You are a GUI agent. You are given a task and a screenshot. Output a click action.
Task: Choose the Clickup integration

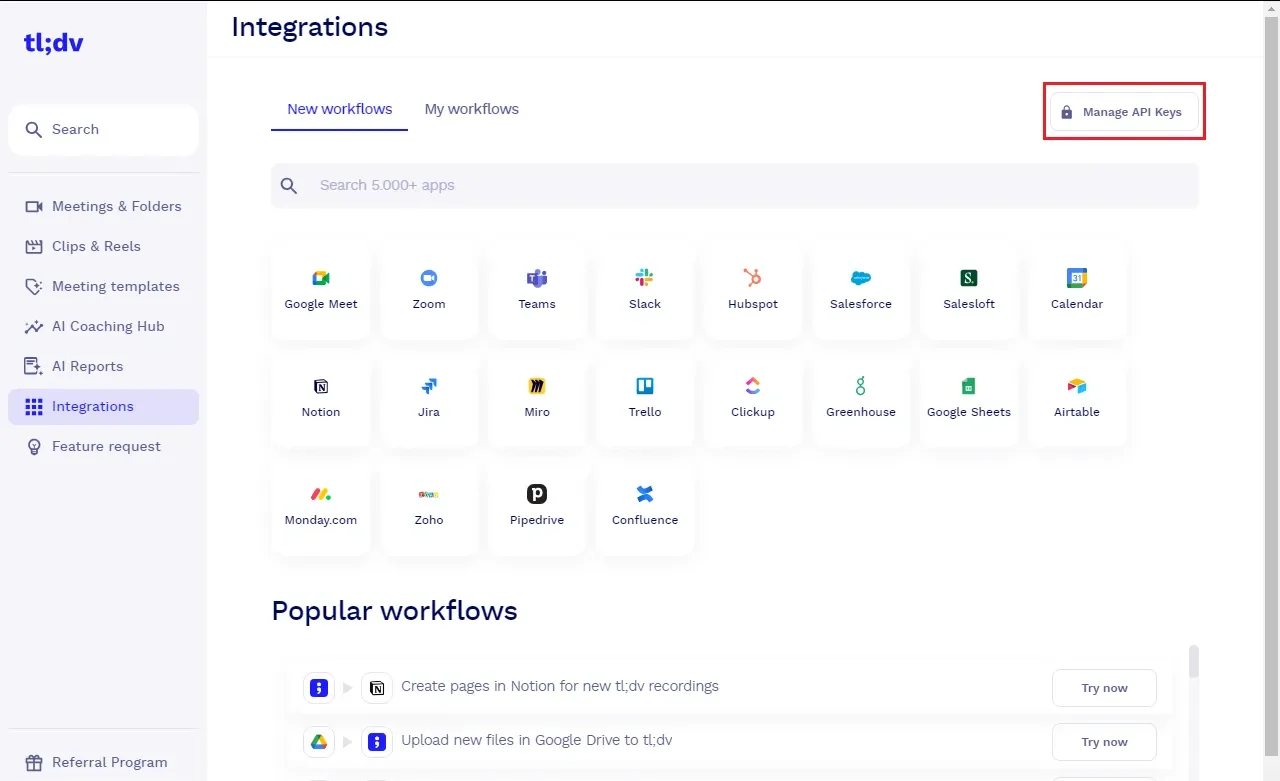[x=753, y=398]
